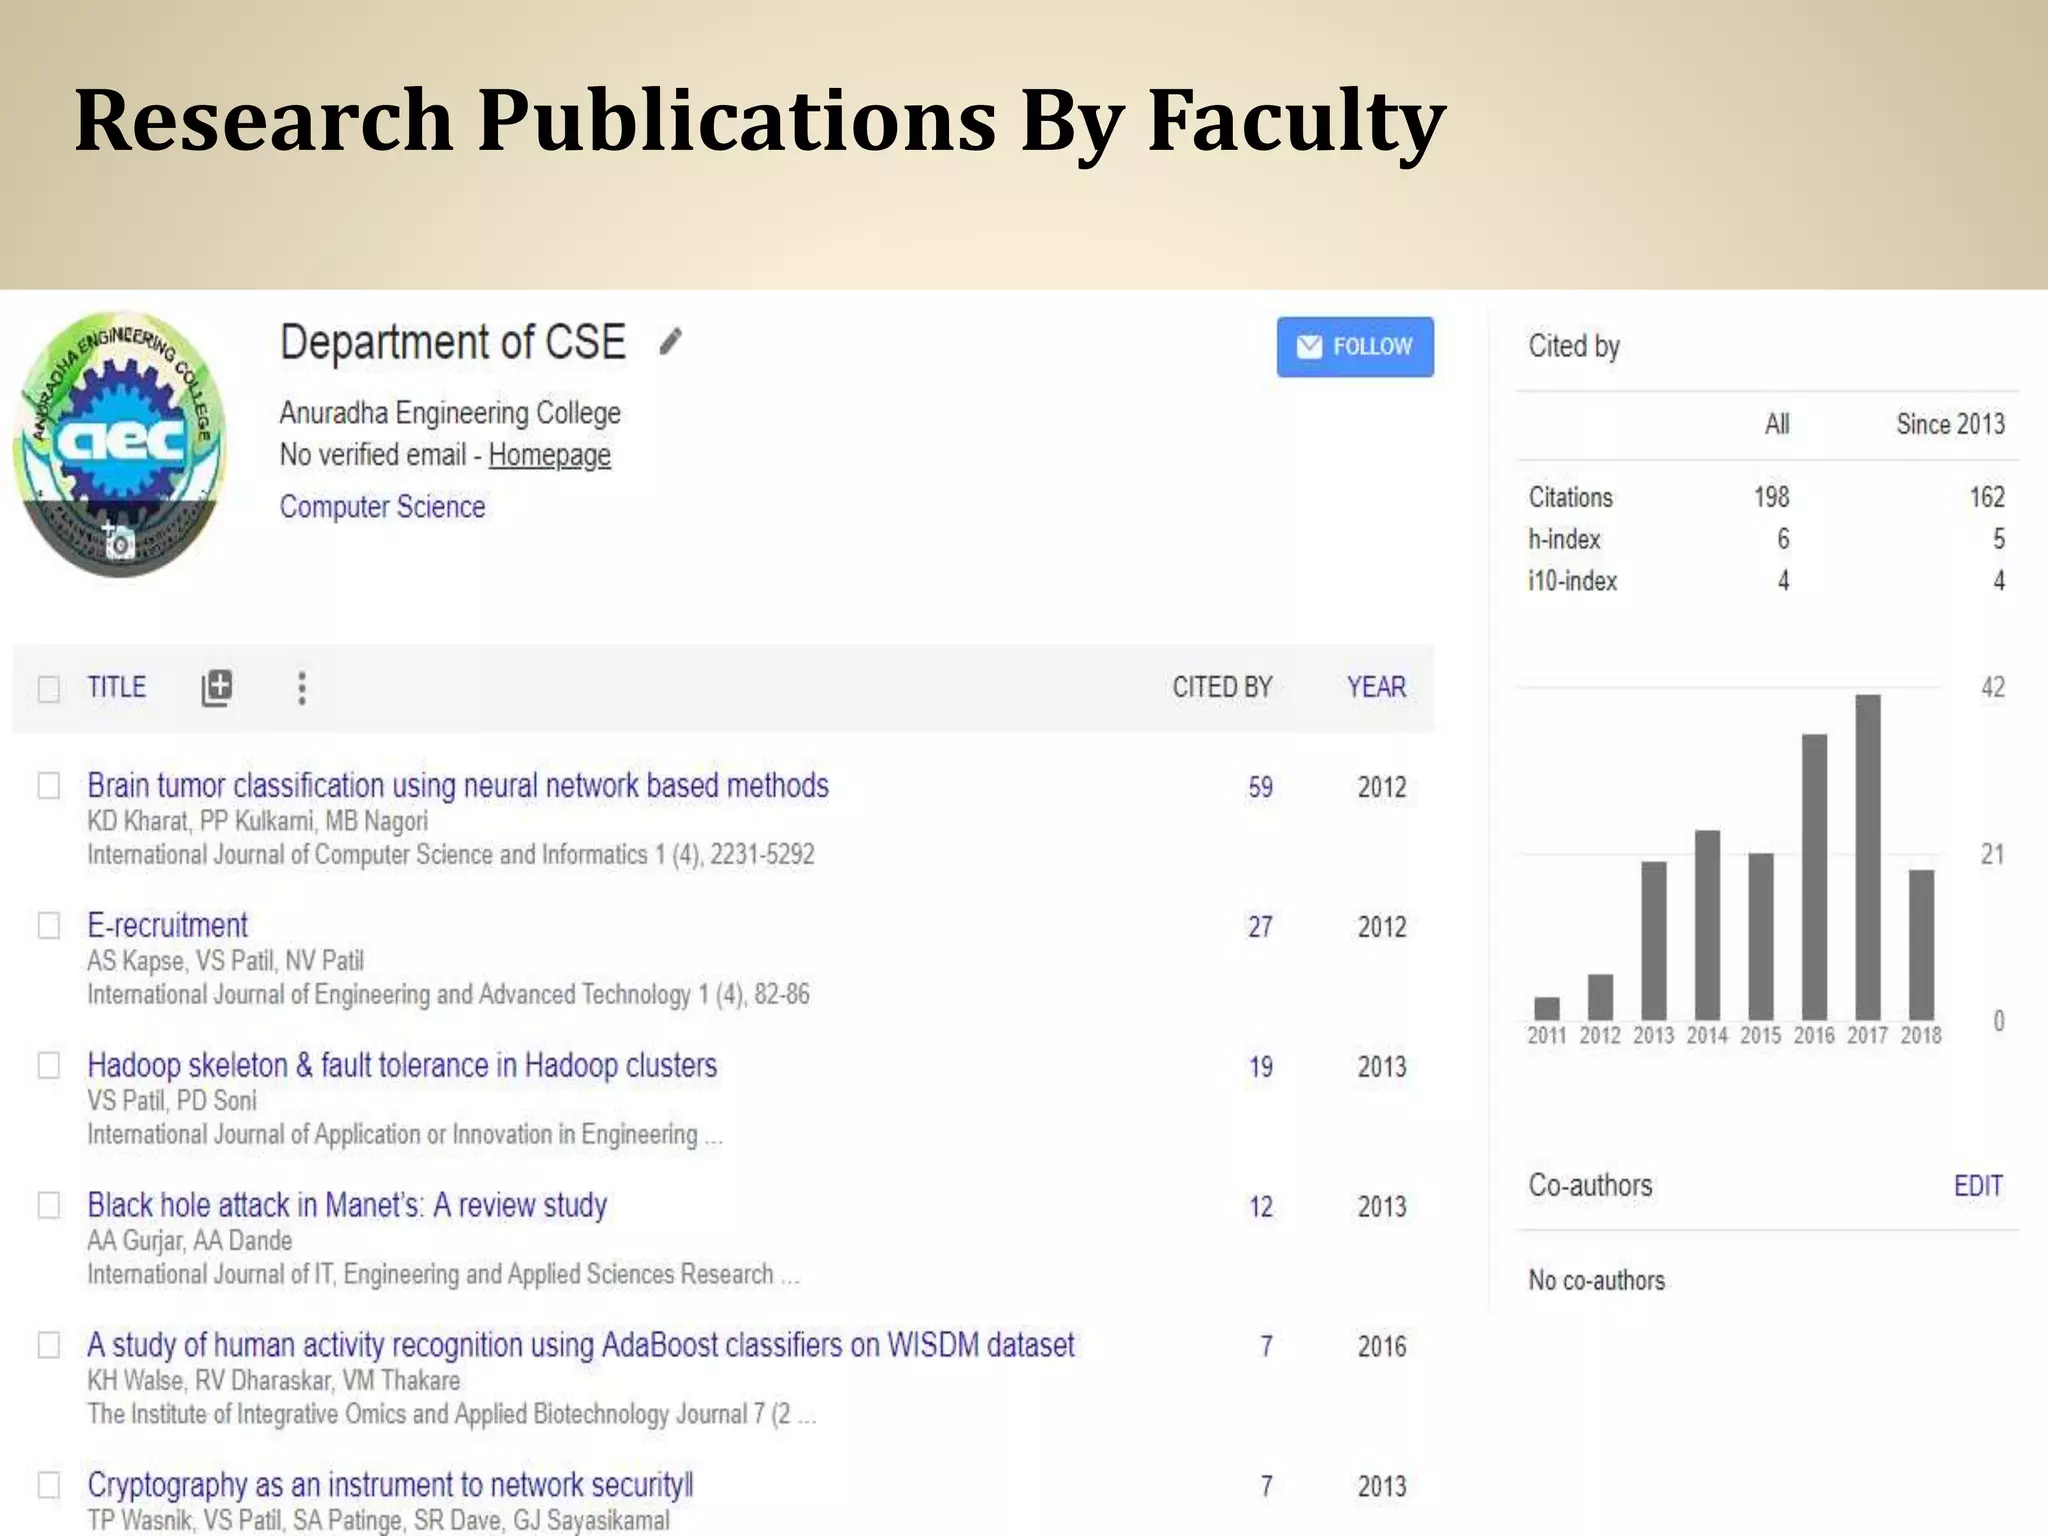2048x1536 pixels.
Task: Check the Brain tumor classification paper box
Action: pos(48,786)
